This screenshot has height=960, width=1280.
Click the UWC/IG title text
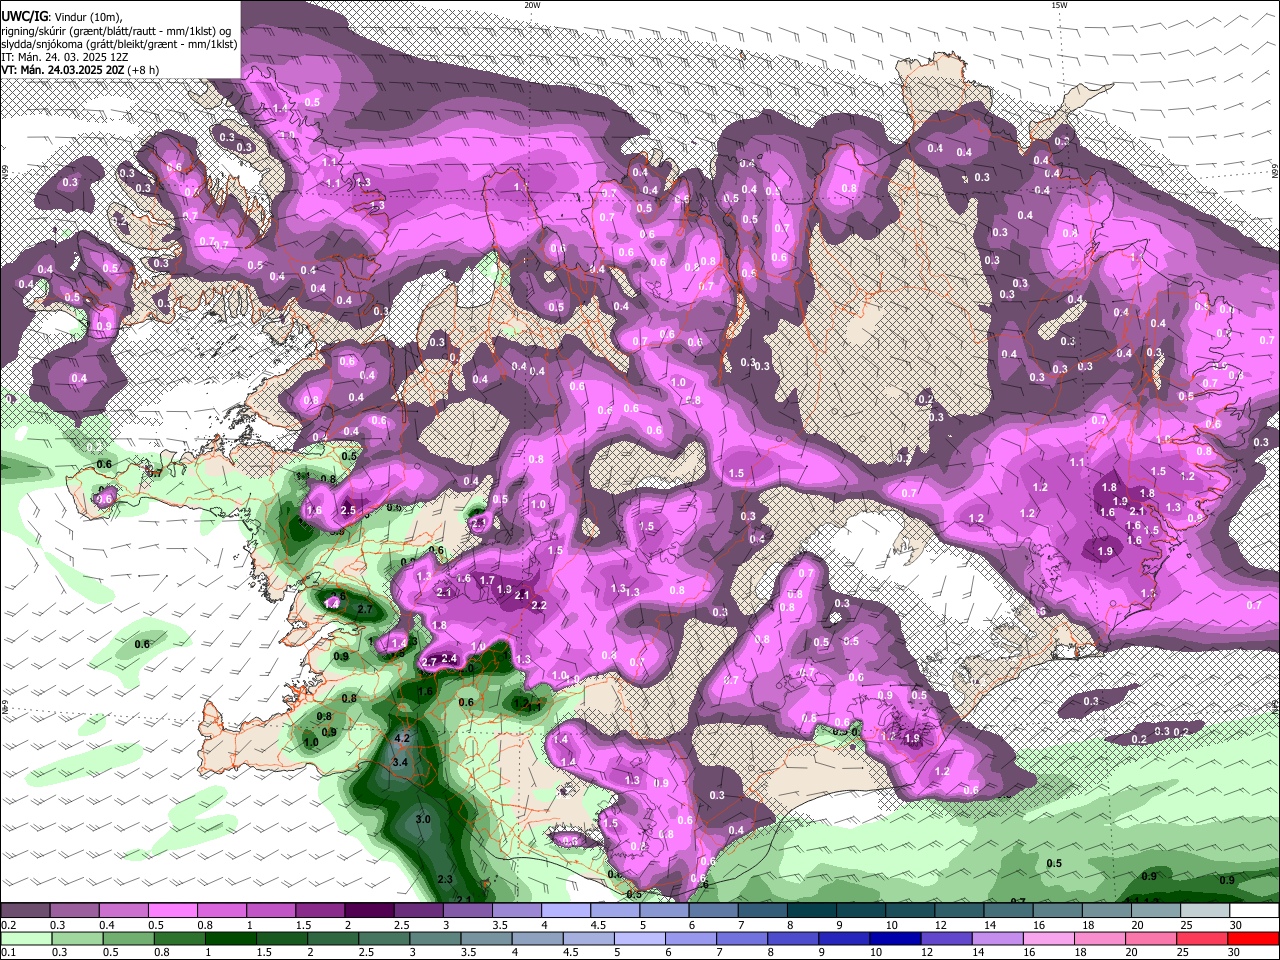(x=24, y=16)
